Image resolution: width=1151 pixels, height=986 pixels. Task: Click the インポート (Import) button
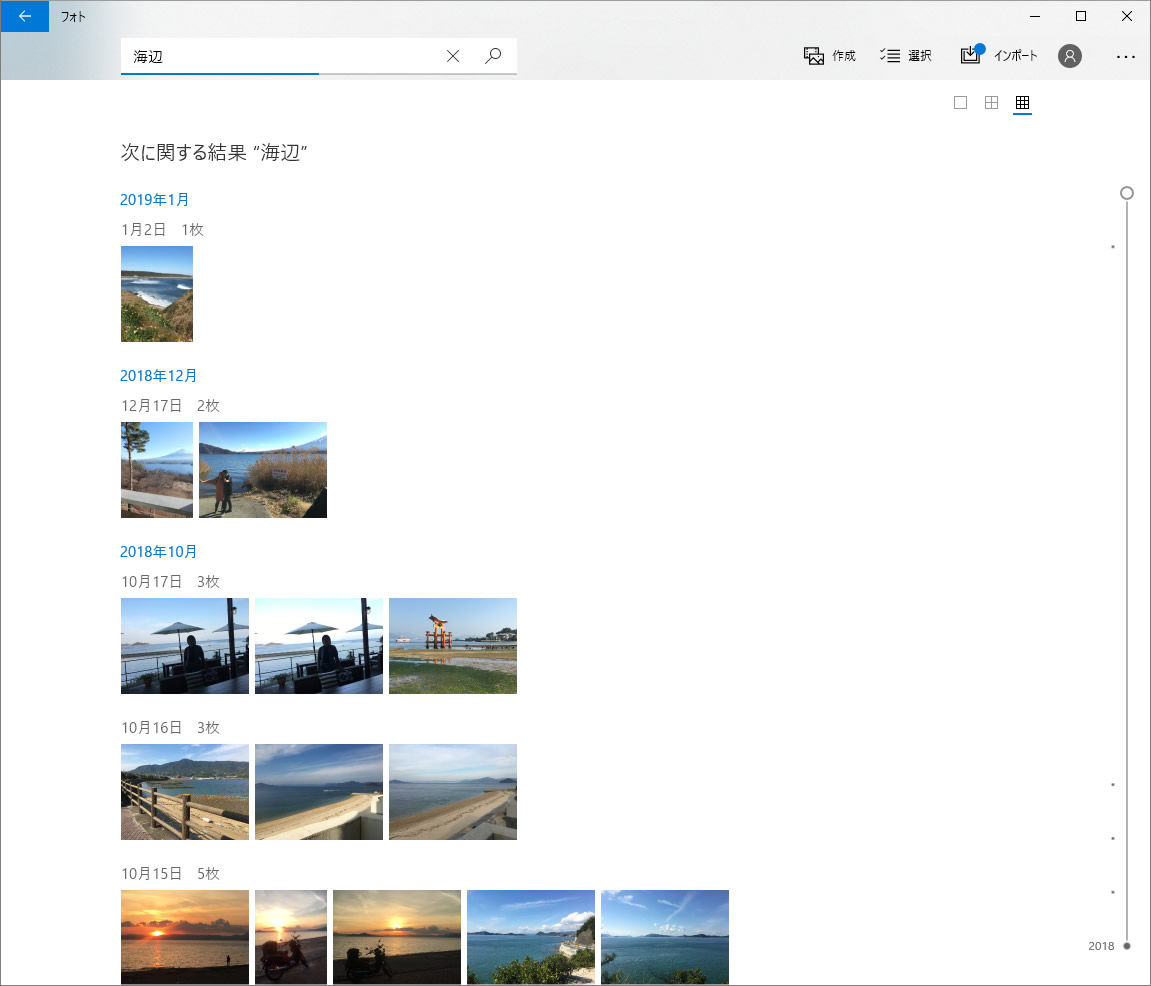point(999,56)
